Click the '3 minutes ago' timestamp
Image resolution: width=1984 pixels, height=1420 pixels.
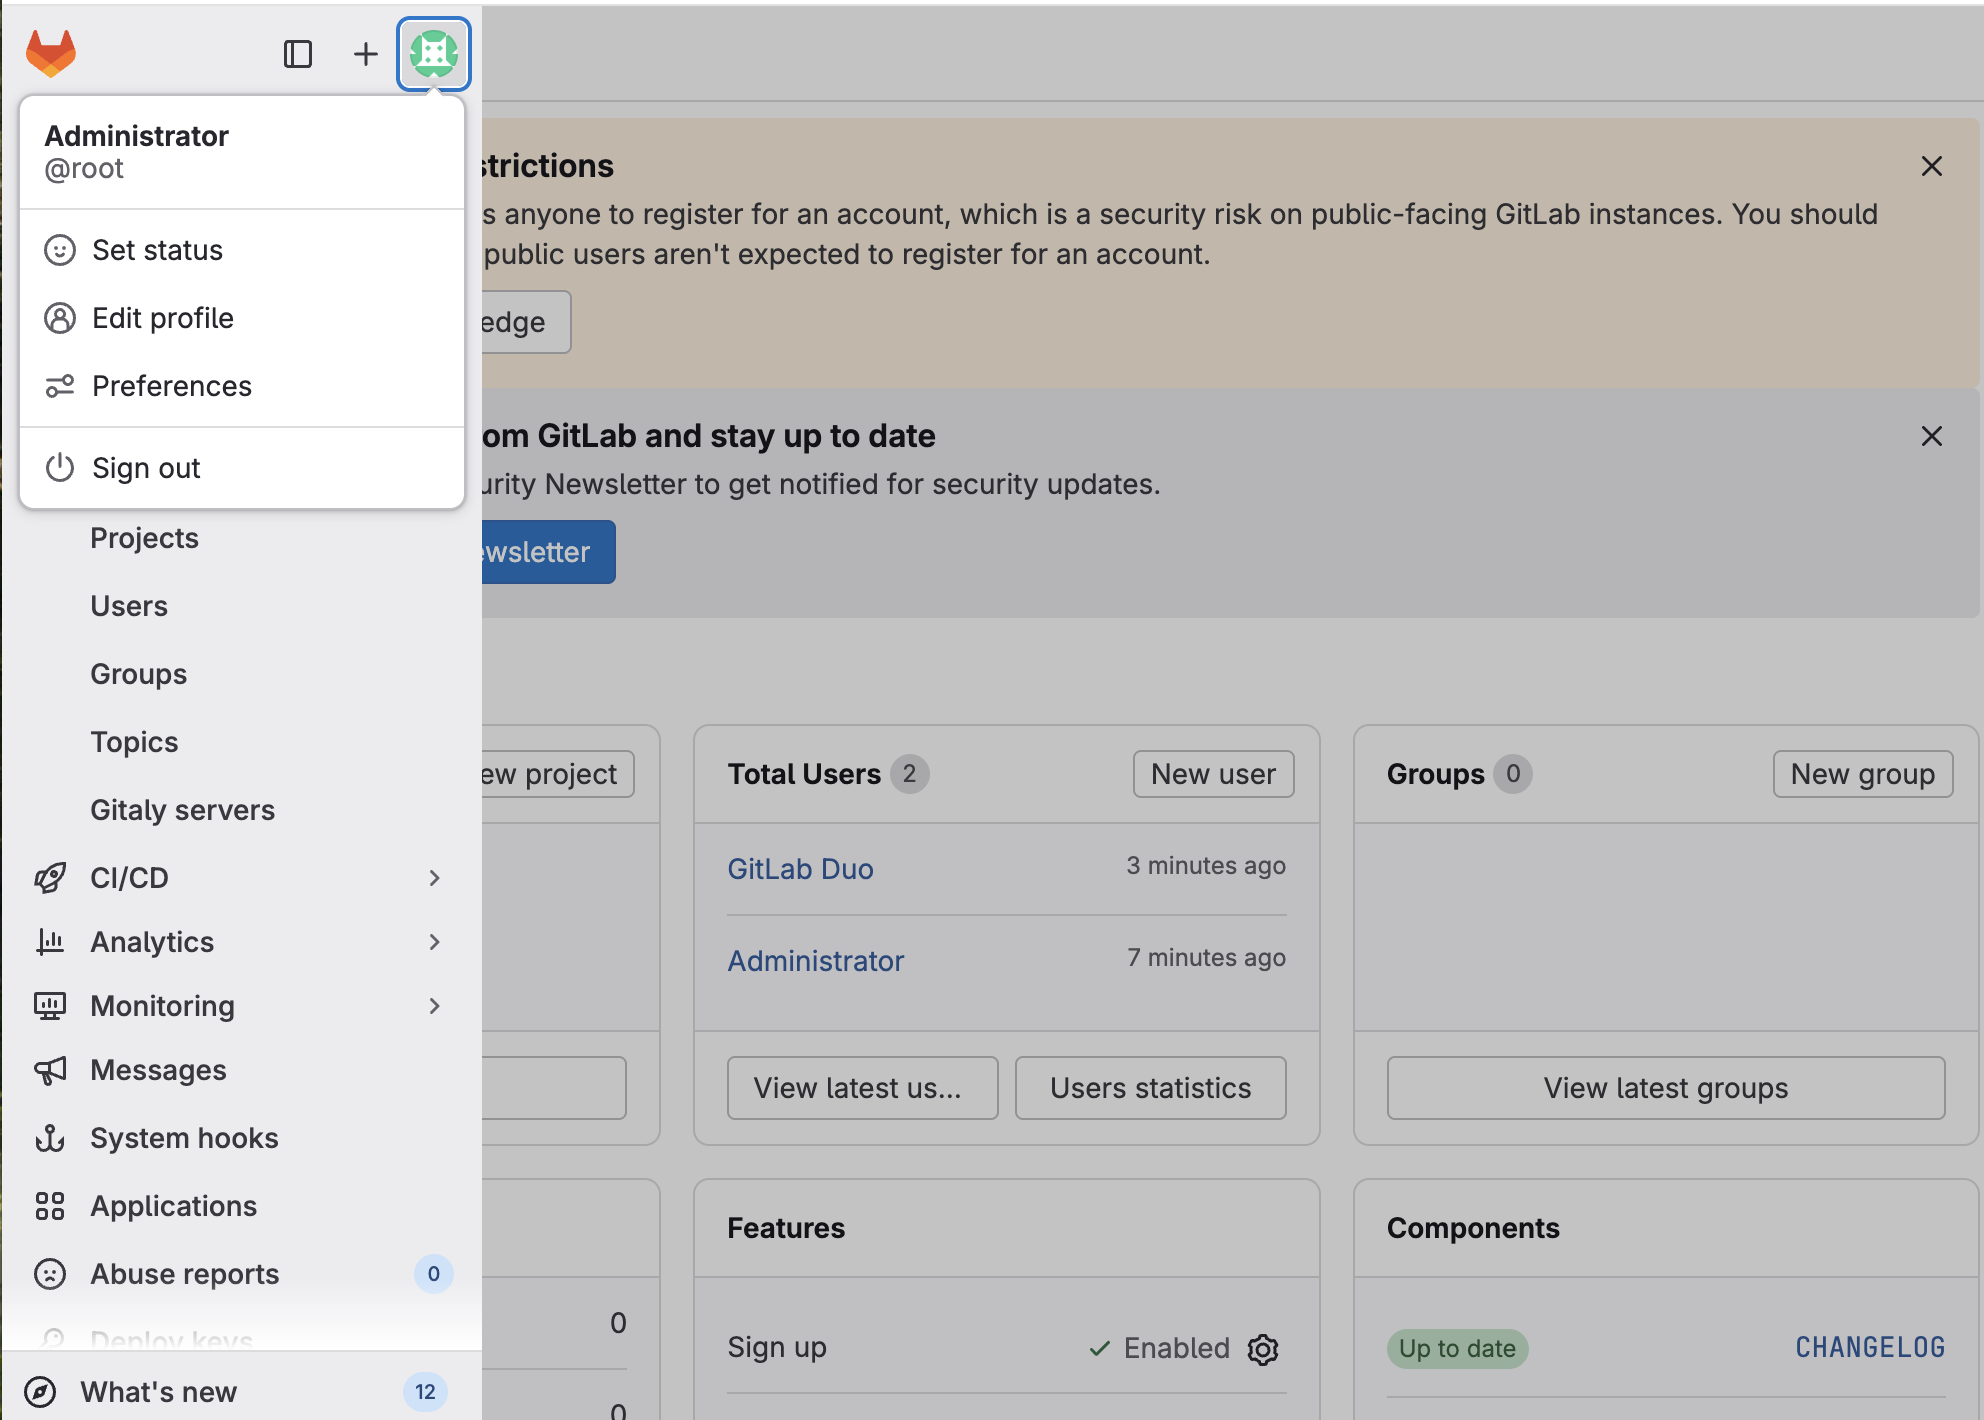point(1206,866)
